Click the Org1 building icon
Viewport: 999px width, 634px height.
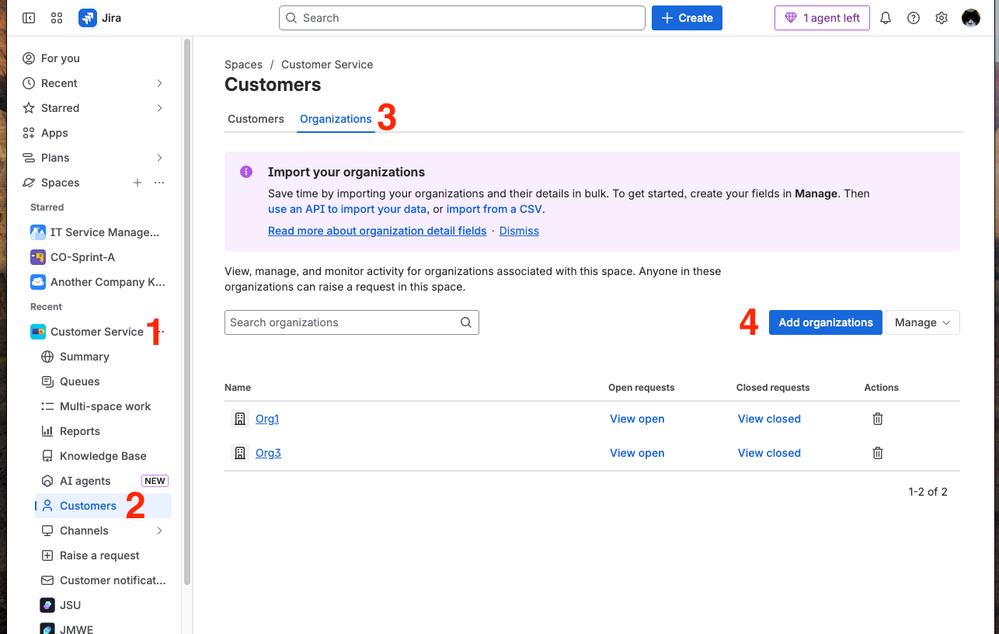pyautogui.click(x=240, y=419)
